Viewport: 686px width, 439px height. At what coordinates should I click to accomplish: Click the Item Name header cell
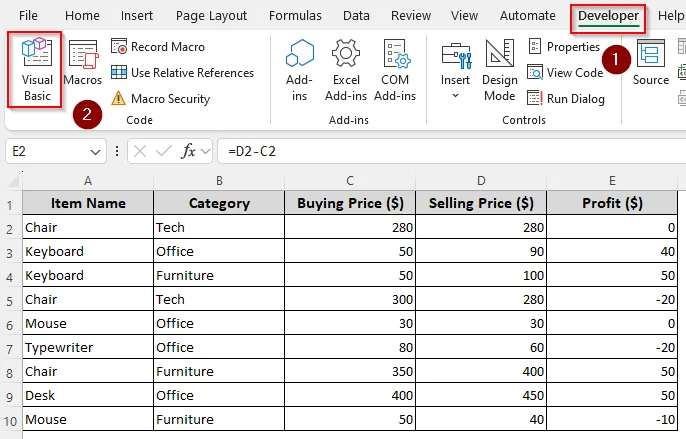[88, 203]
